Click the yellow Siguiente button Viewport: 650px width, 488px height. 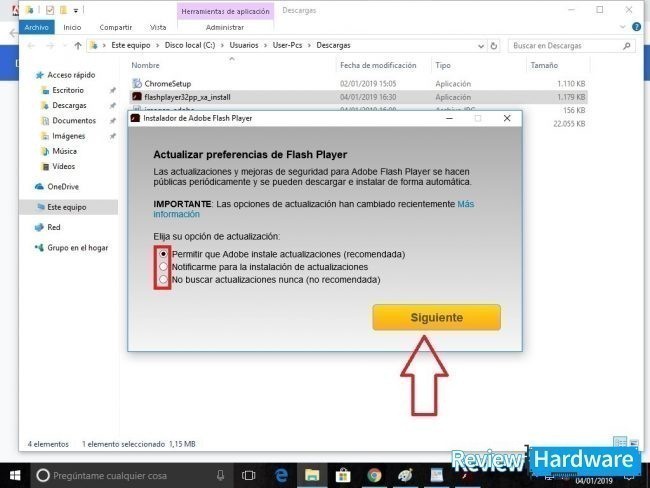(436, 317)
